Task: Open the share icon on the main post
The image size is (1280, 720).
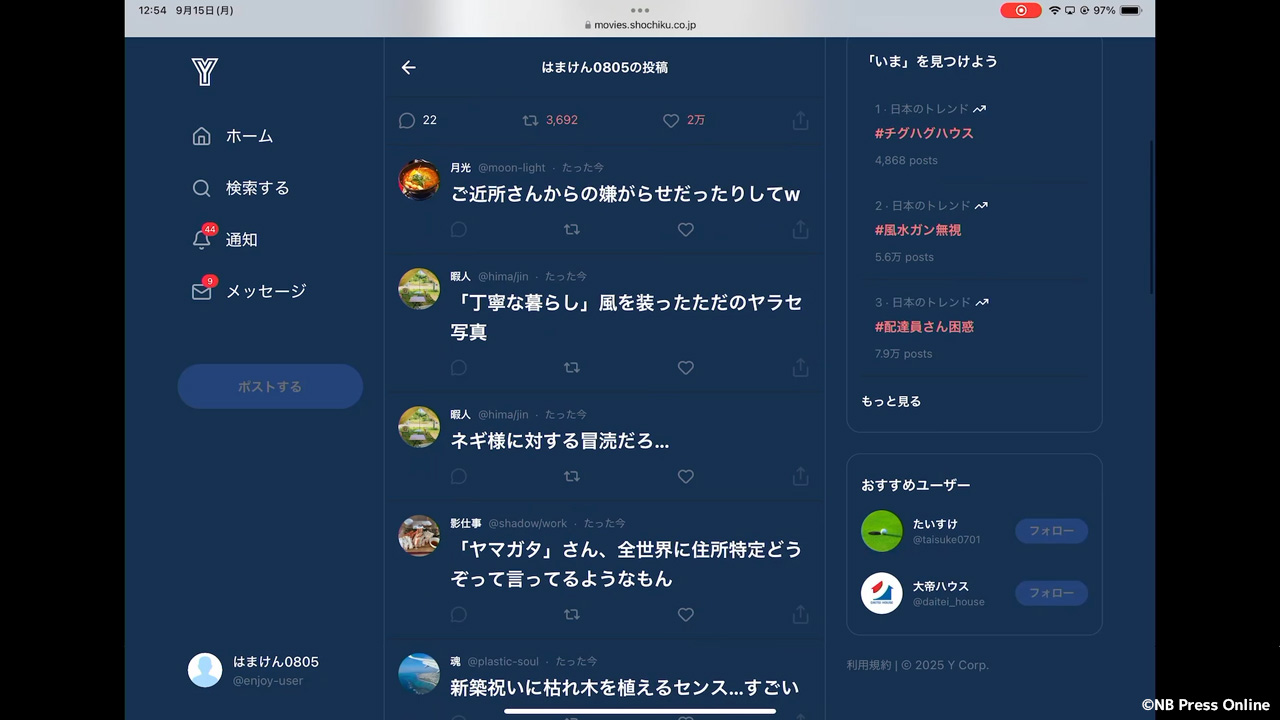Action: pyautogui.click(x=800, y=121)
